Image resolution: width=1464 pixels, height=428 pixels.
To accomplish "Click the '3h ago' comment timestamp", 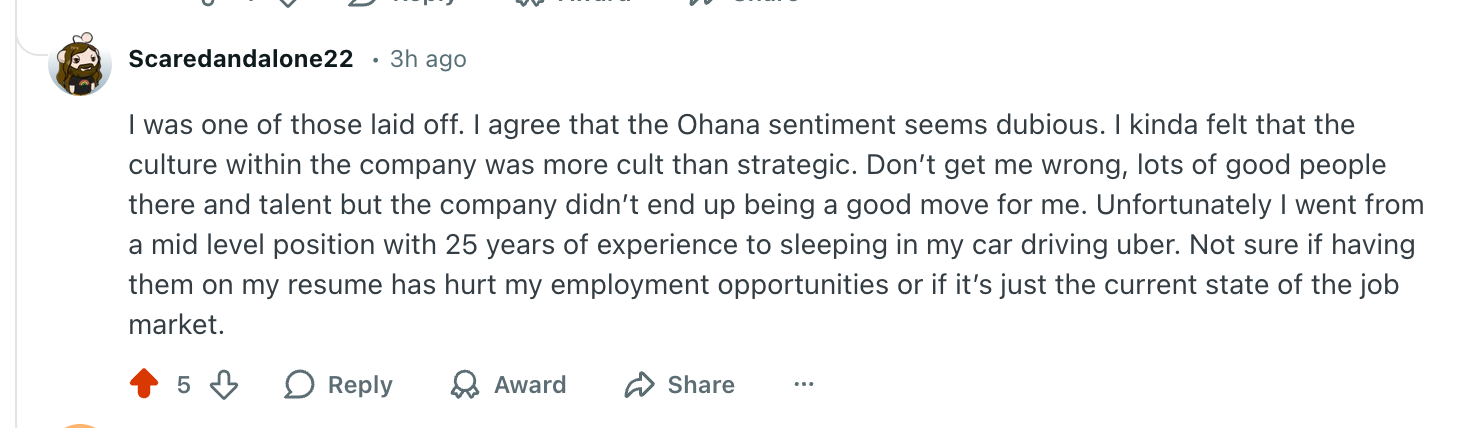I will [x=428, y=59].
